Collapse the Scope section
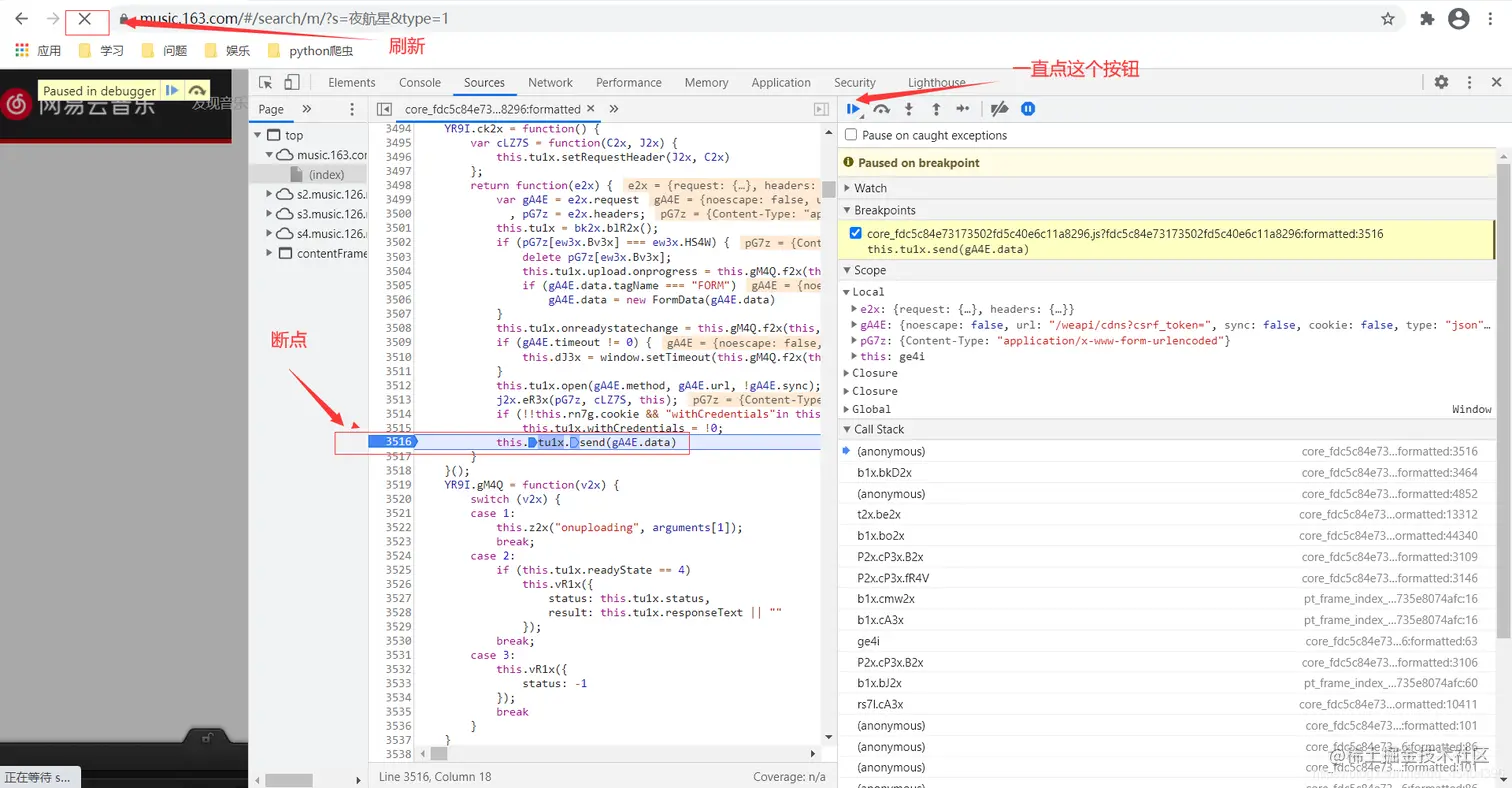This screenshot has width=1512, height=788. click(1169, 270)
